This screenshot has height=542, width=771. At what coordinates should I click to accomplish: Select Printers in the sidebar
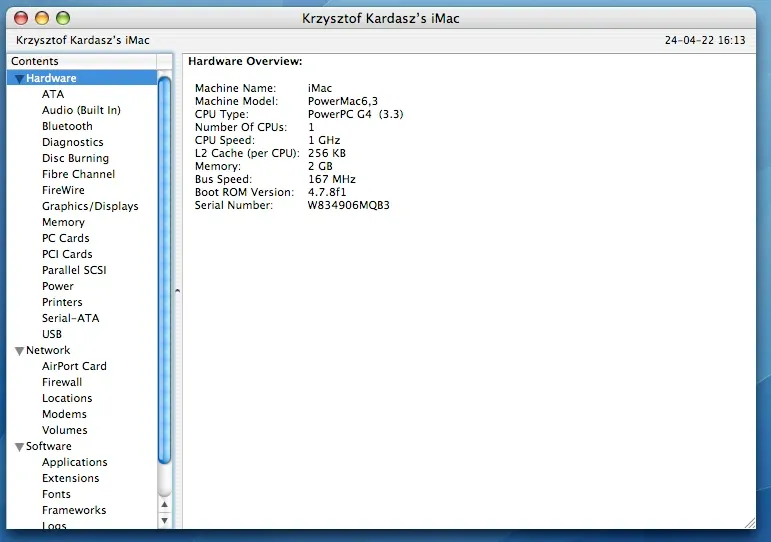pos(62,302)
